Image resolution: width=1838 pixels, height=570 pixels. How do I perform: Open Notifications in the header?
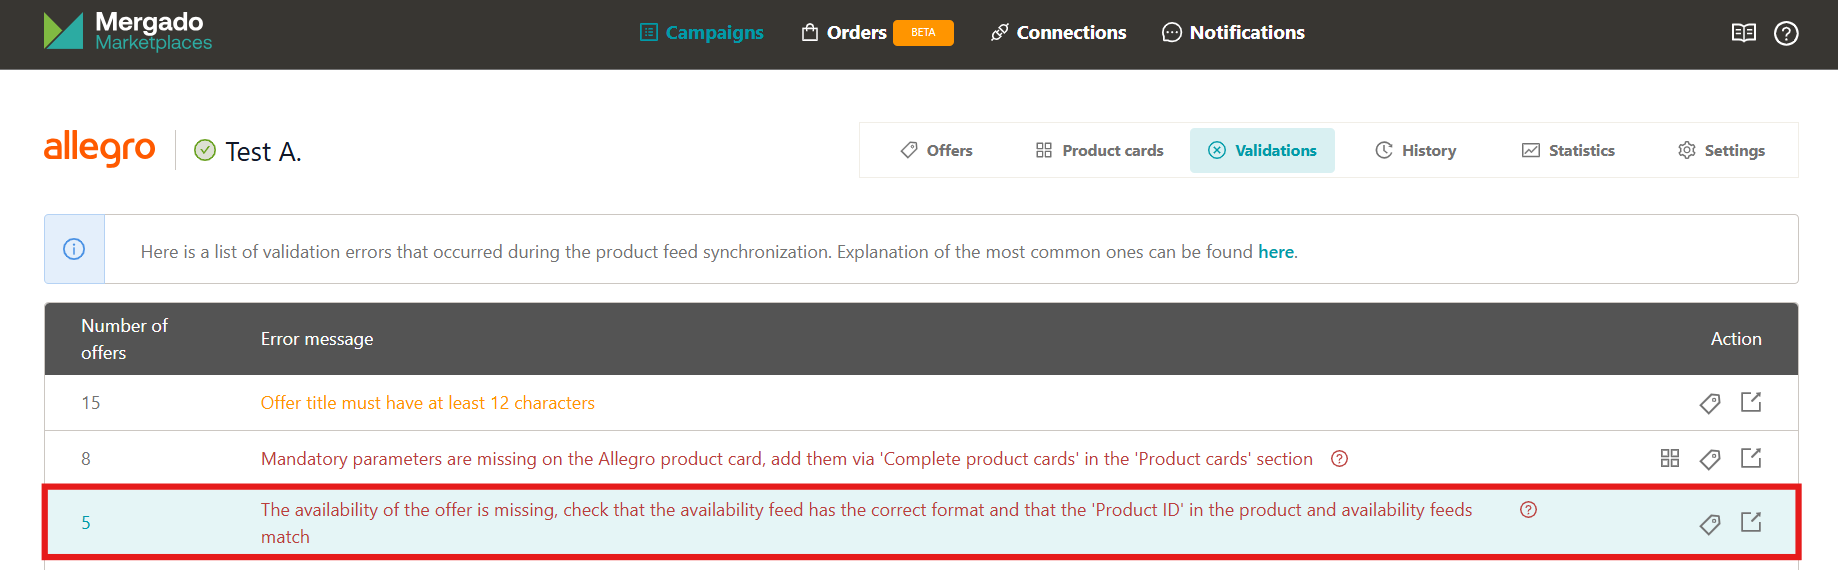[1233, 33]
